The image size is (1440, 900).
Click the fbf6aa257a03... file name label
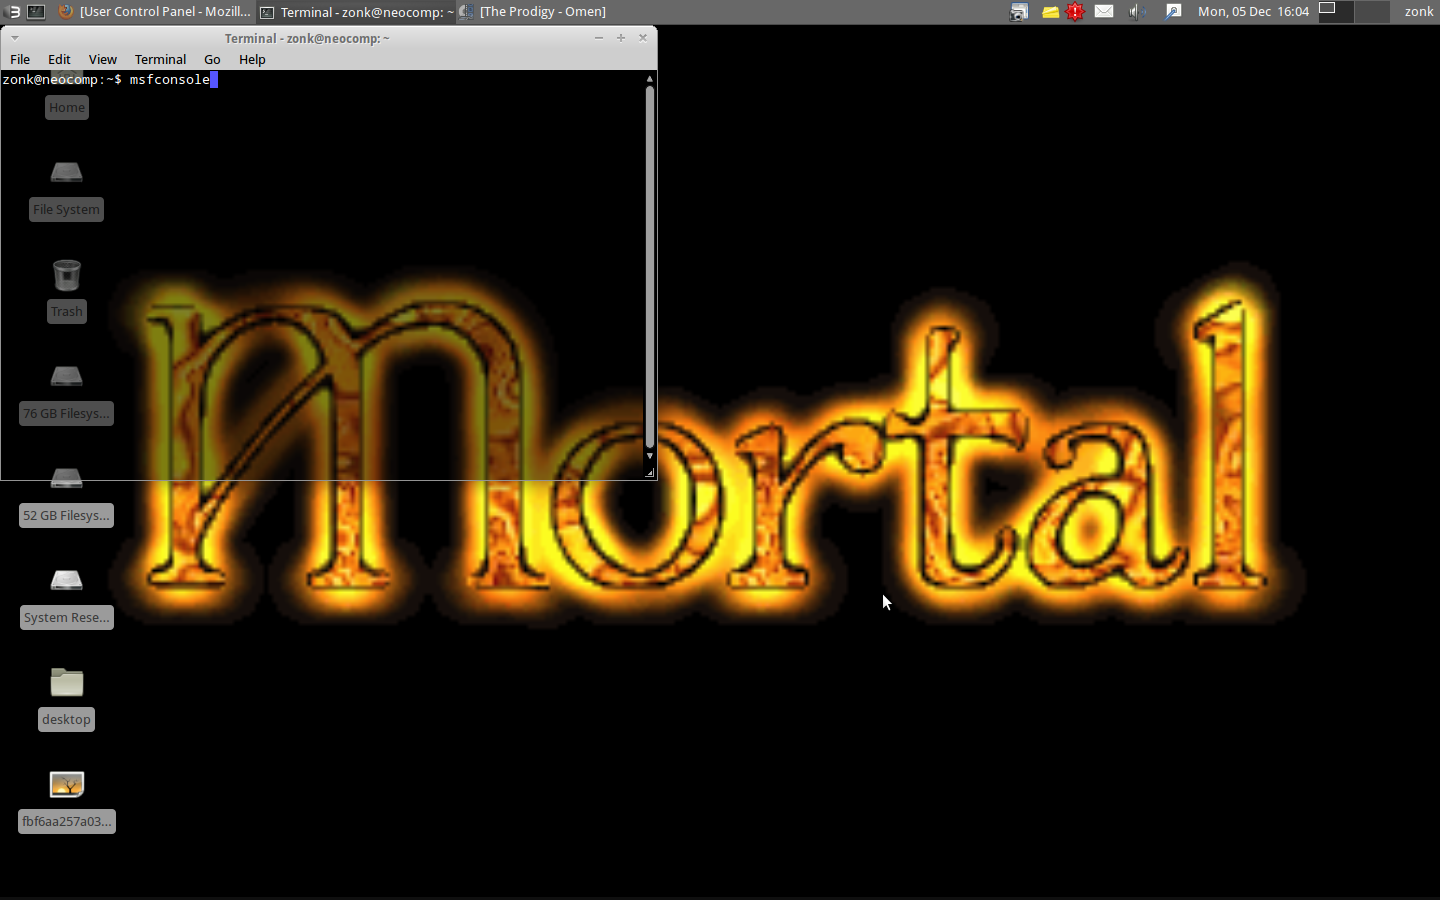point(67,822)
